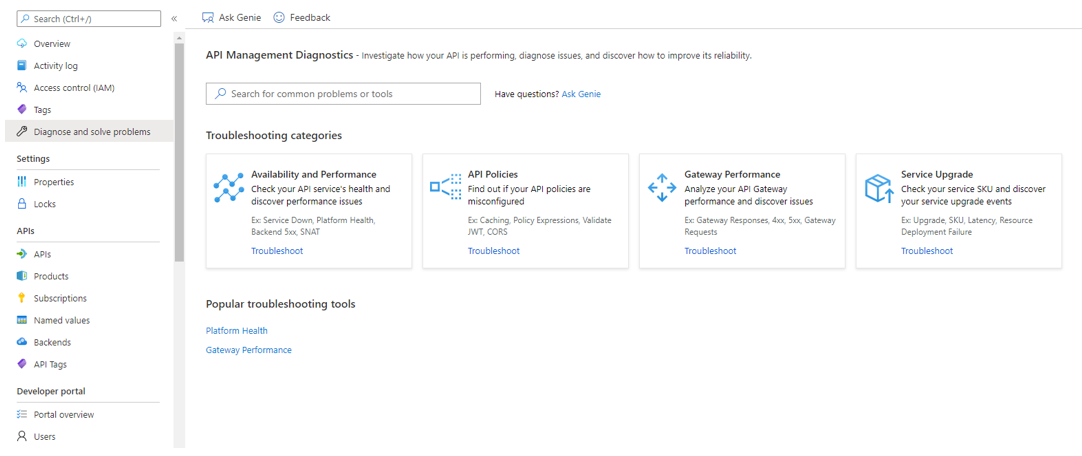The height and width of the screenshot is (456, 1082).
Task: Click the magnifier in the problems search box
Action: tap(220, 94)
